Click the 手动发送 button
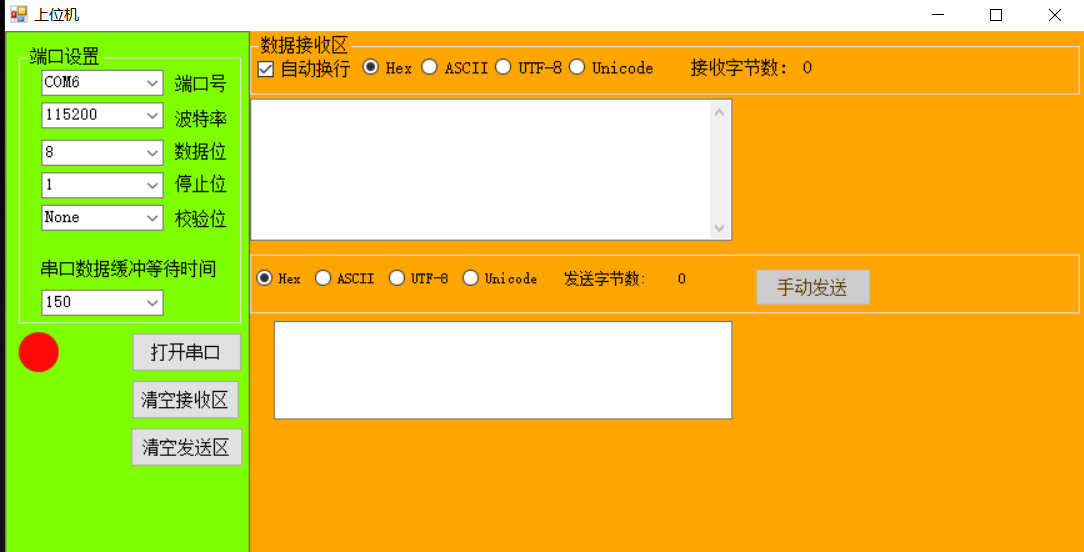 coord(813,287)
